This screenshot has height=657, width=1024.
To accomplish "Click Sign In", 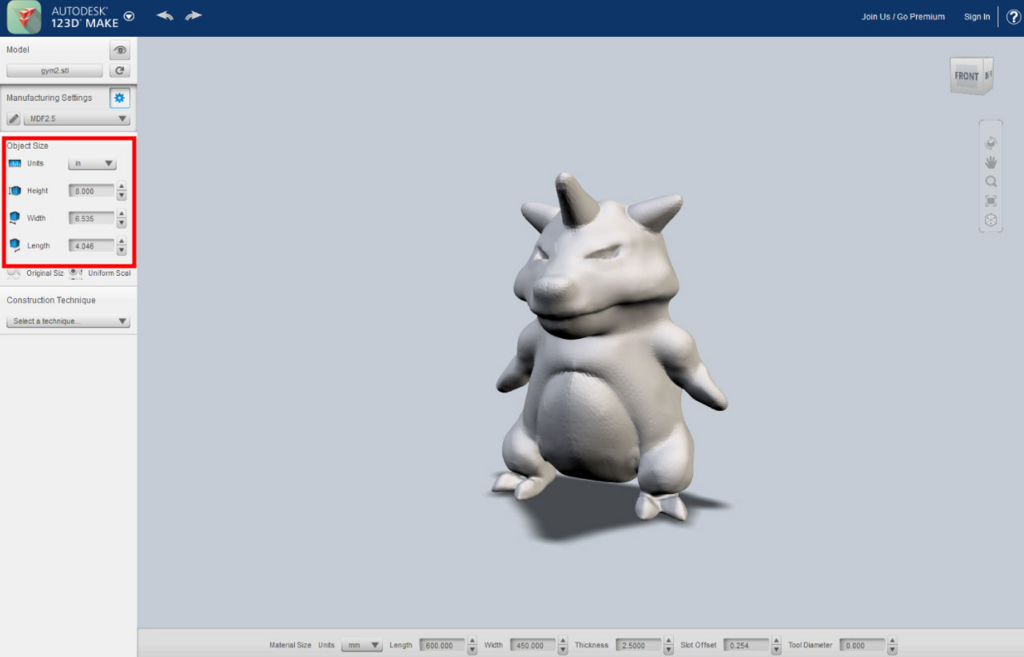I will click(x=977, y=16).
